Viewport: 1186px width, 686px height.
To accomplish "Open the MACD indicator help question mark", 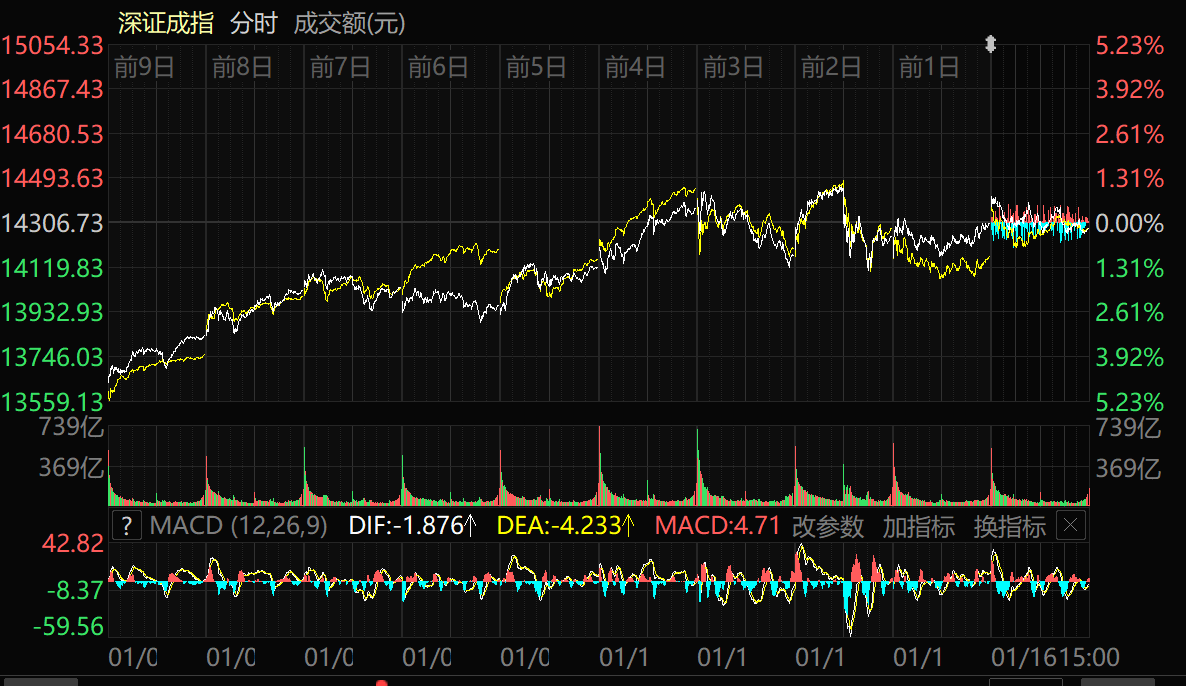I will [126, 526].
